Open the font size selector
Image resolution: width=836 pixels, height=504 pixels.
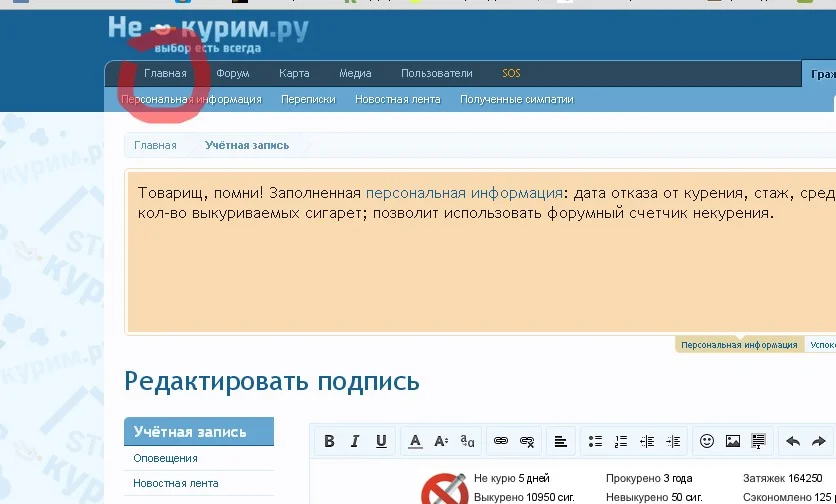point(441,441)
